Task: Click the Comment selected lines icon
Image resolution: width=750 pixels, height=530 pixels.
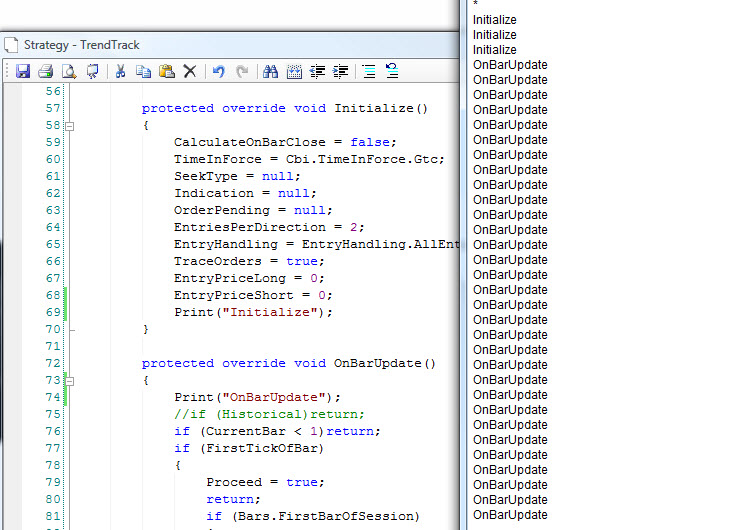Action: (369, 71)
